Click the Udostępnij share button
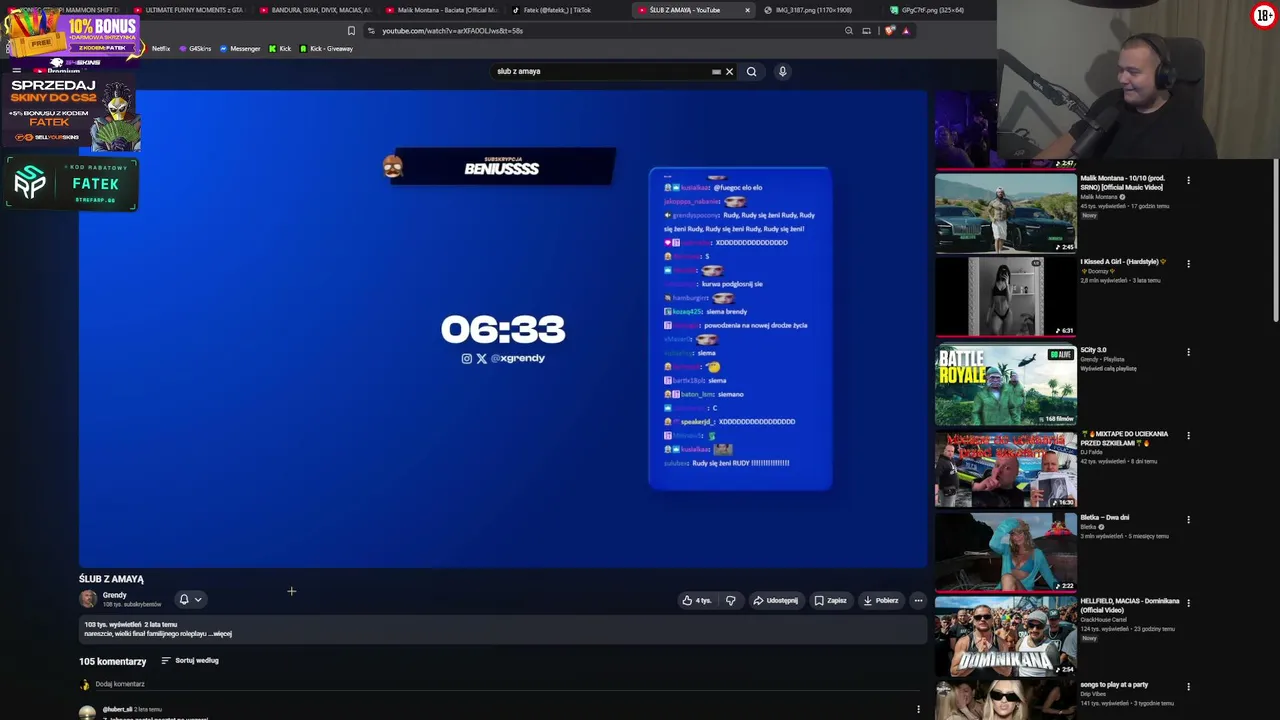 776,601
